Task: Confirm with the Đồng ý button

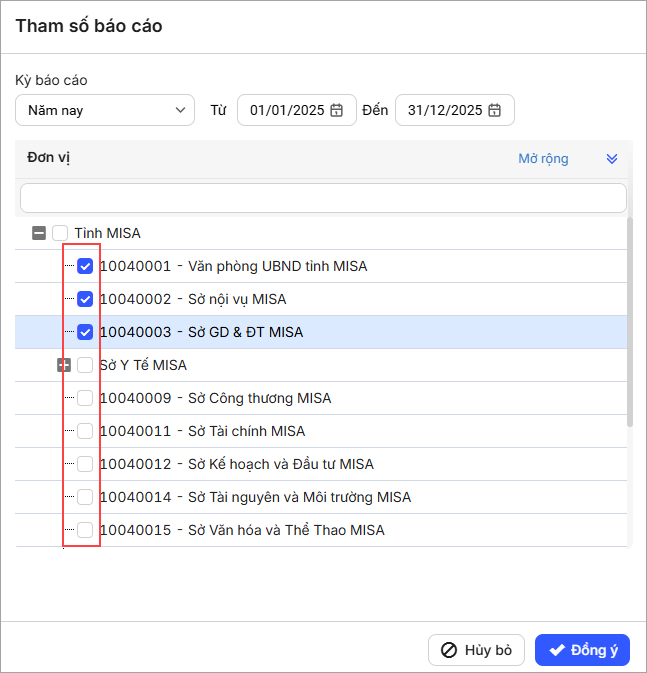Action: coord(583,650)
